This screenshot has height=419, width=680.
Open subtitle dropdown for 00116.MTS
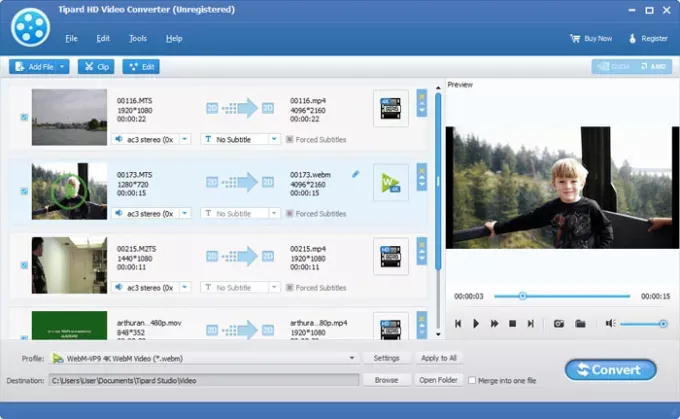[274, 139]
